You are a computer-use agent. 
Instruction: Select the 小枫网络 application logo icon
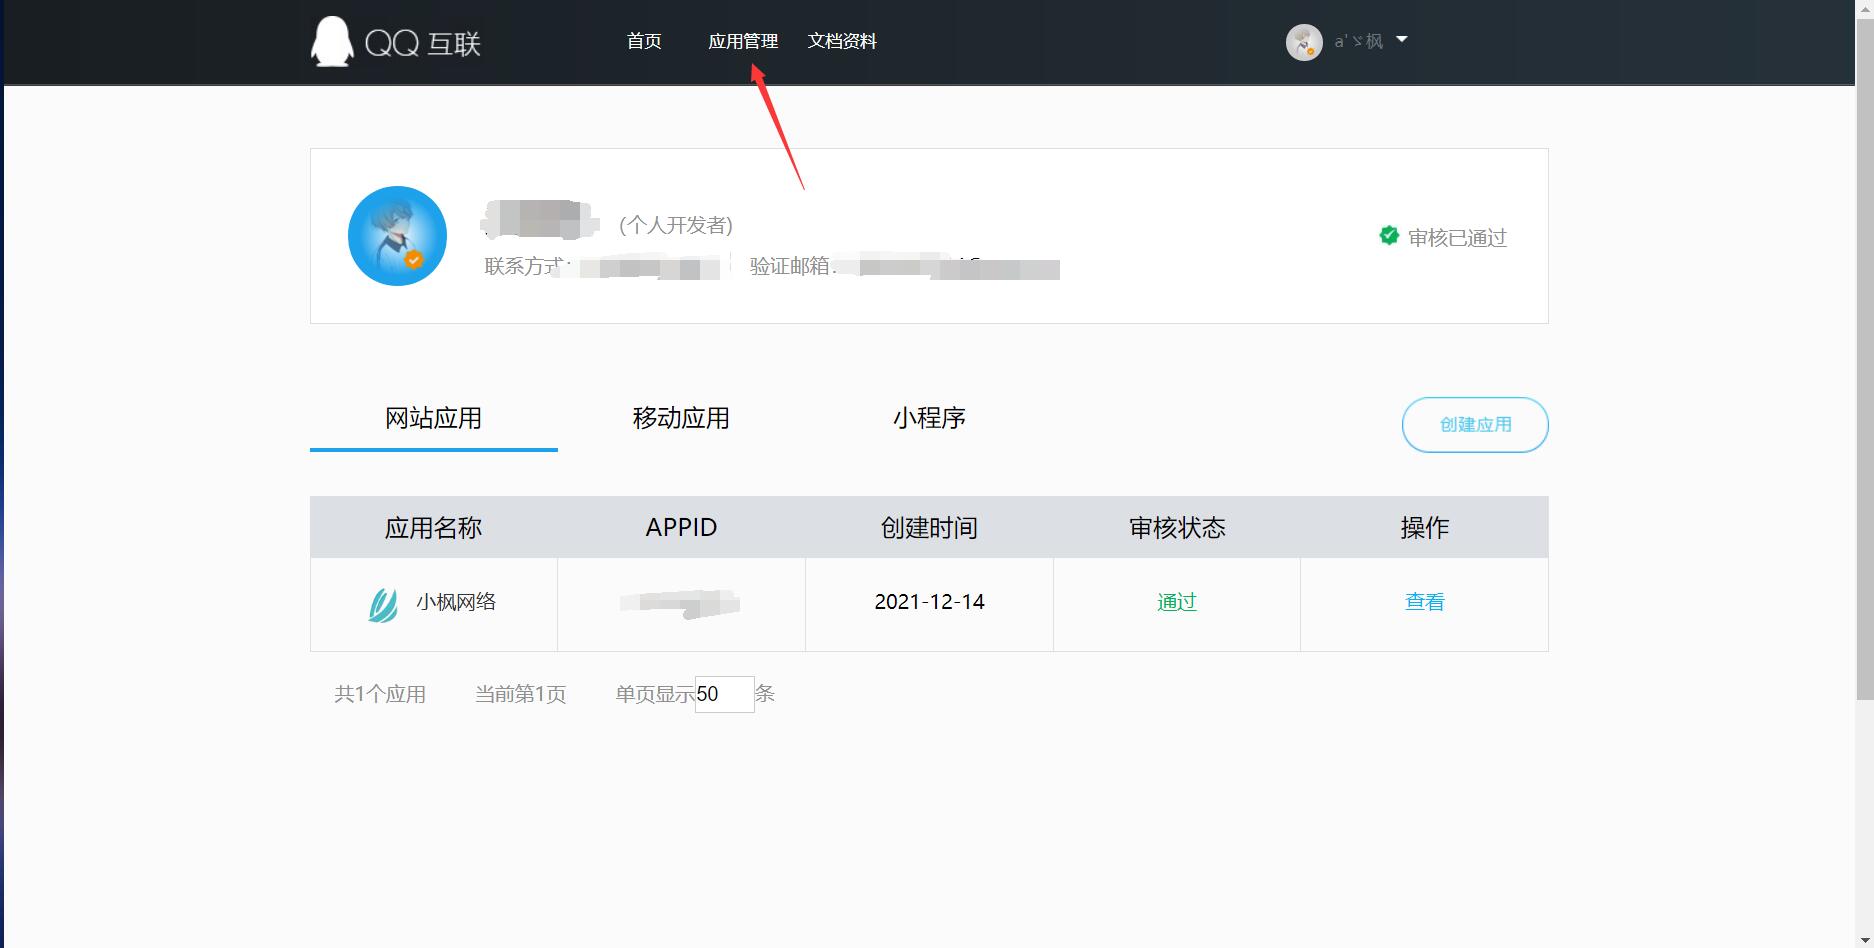pyautogui.click(x=384, y=603)
